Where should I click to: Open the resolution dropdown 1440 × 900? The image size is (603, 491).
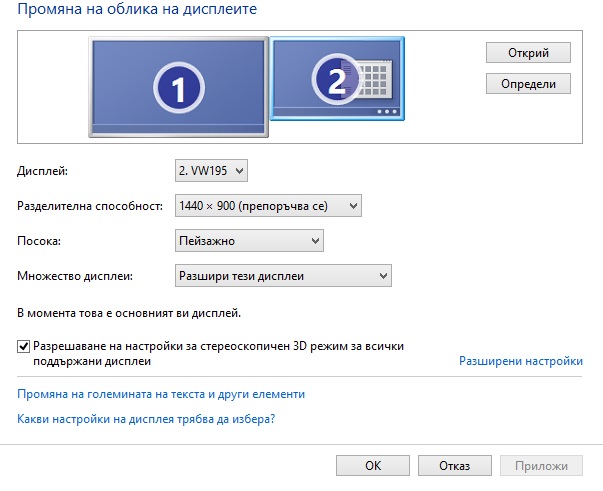(x=268, y=206)
